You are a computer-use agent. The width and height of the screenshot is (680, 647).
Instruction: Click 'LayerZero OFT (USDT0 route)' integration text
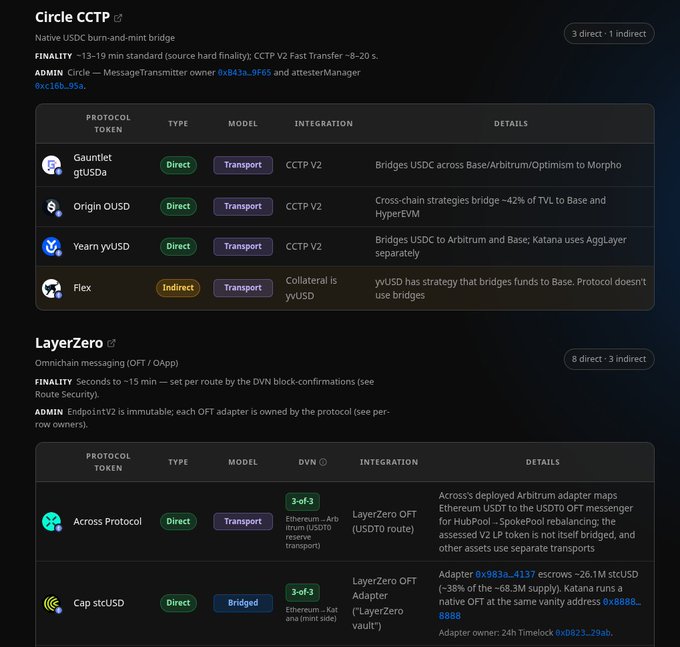coord(384,522)
